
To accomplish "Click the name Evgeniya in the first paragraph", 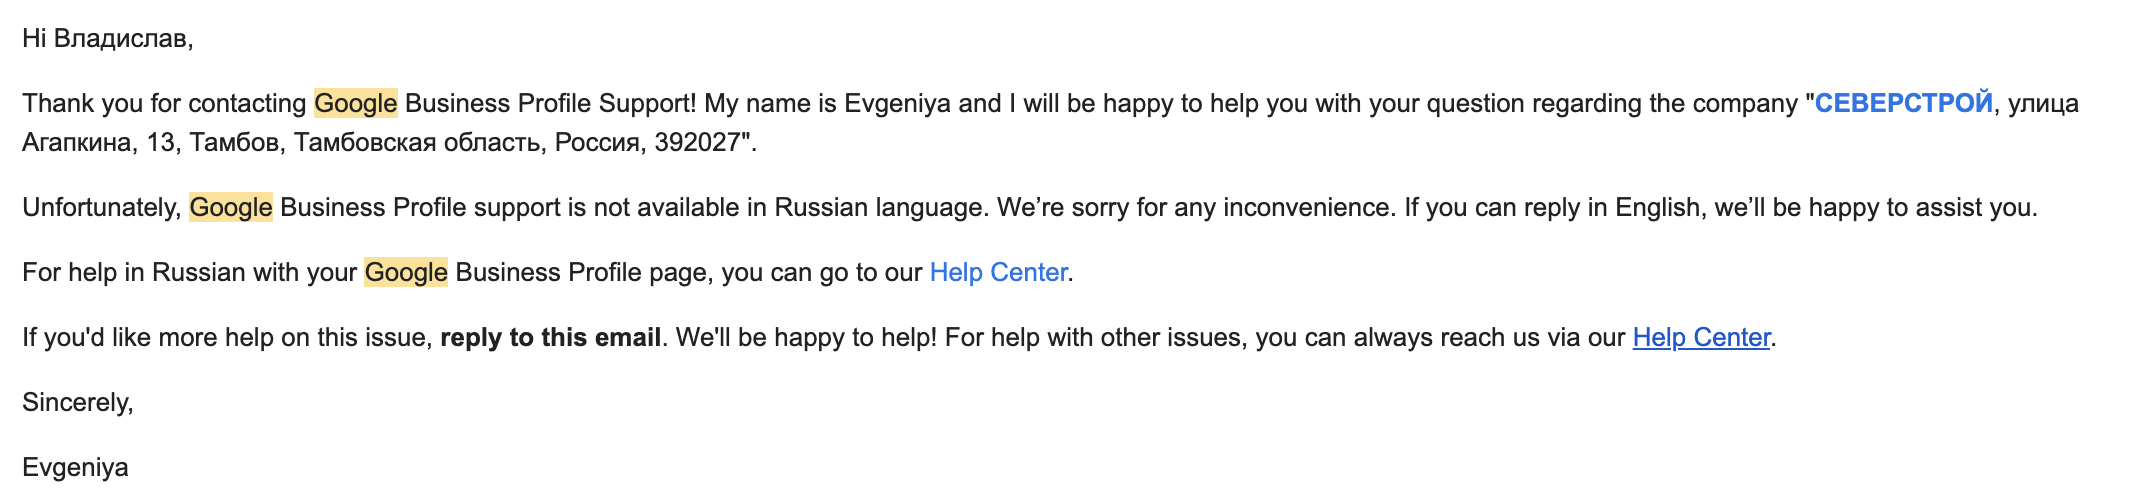I will tap(897, 104).
